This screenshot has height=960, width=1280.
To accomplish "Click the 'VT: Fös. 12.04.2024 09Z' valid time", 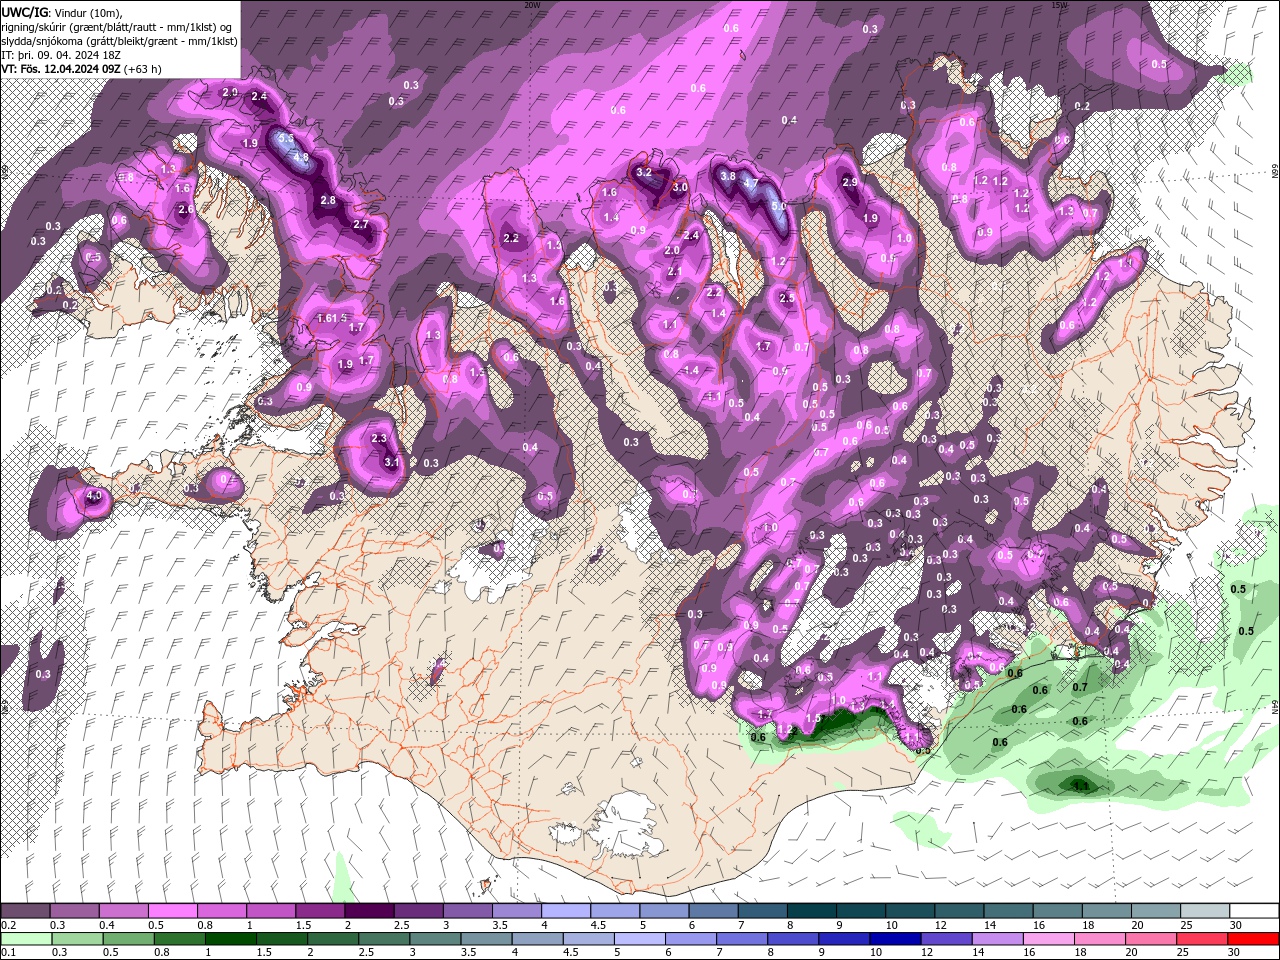I will click(62, 69).
